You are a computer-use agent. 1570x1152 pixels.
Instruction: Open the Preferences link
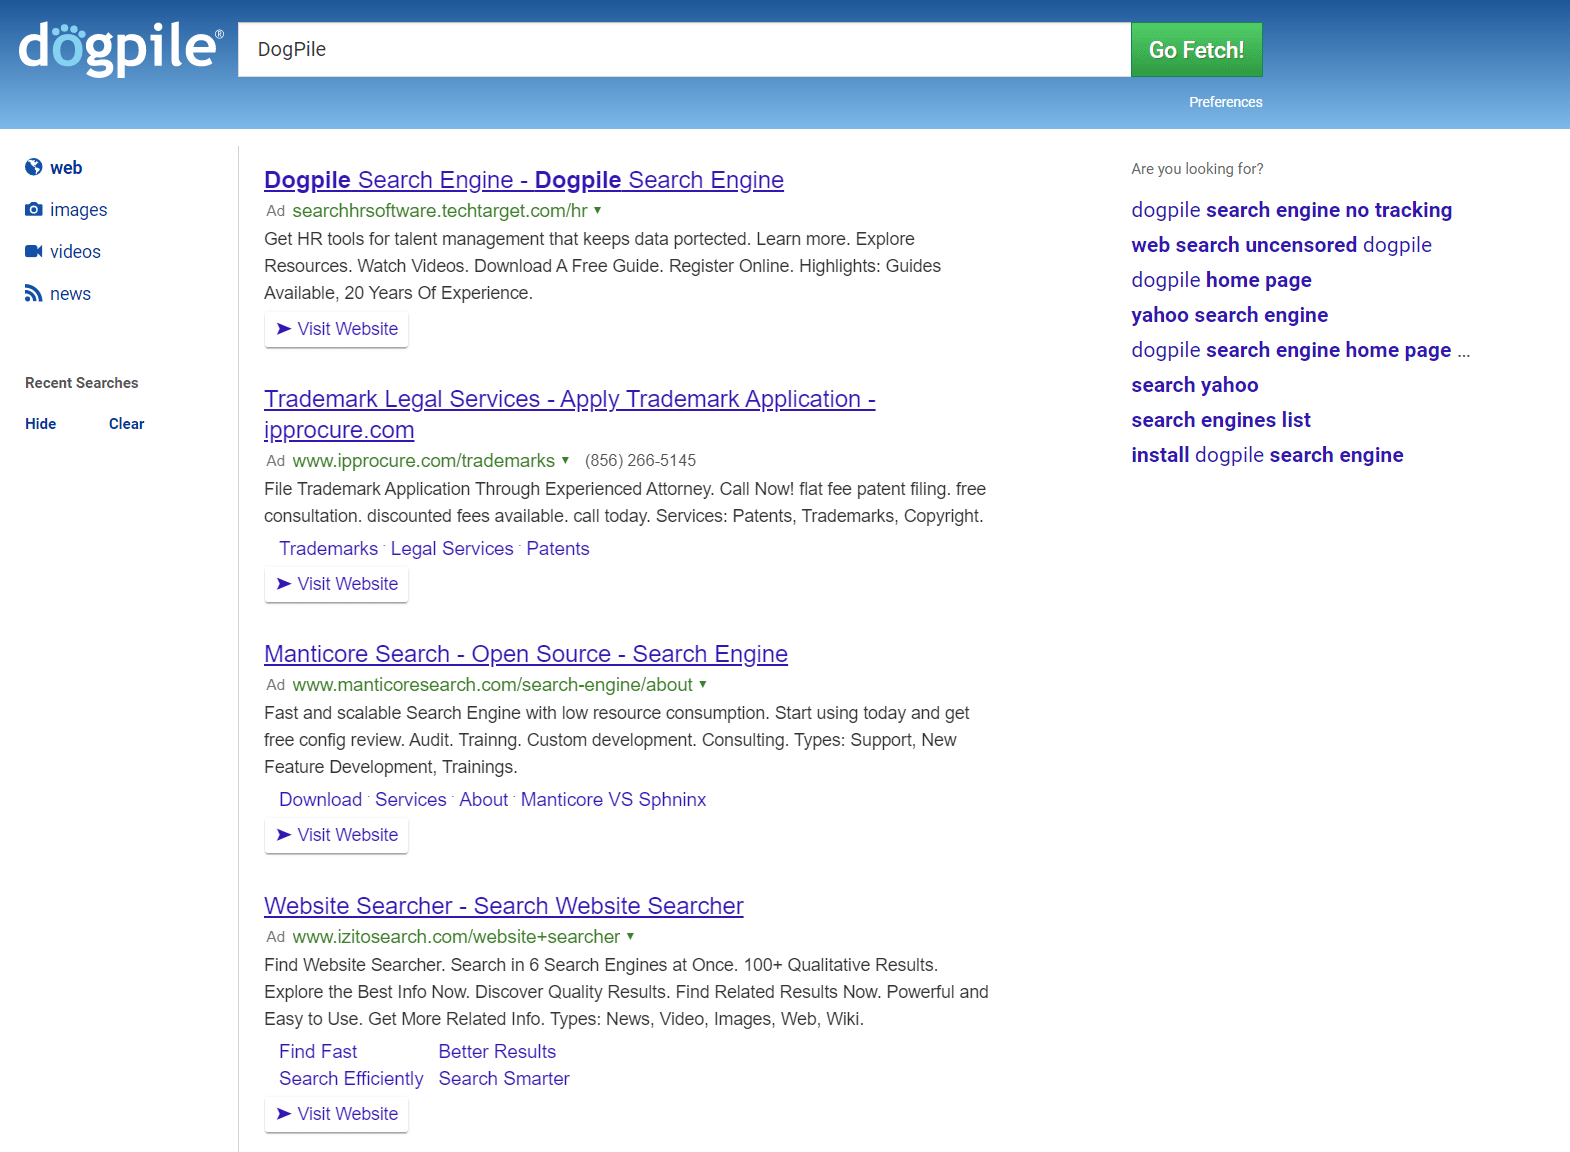(1225, 102)
